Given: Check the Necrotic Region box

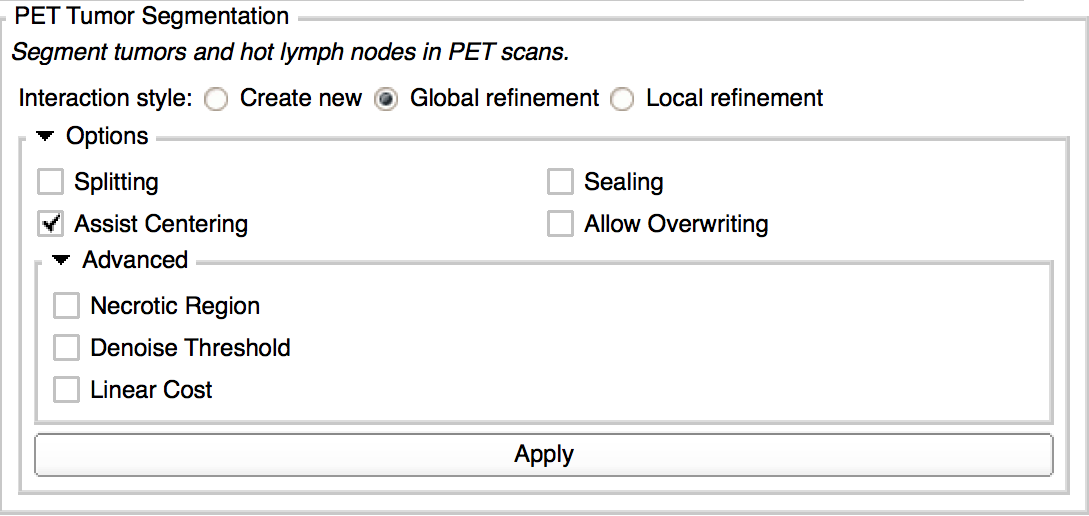Looking at the screenshot, I should pyautogui.click(x=66, y=306).
